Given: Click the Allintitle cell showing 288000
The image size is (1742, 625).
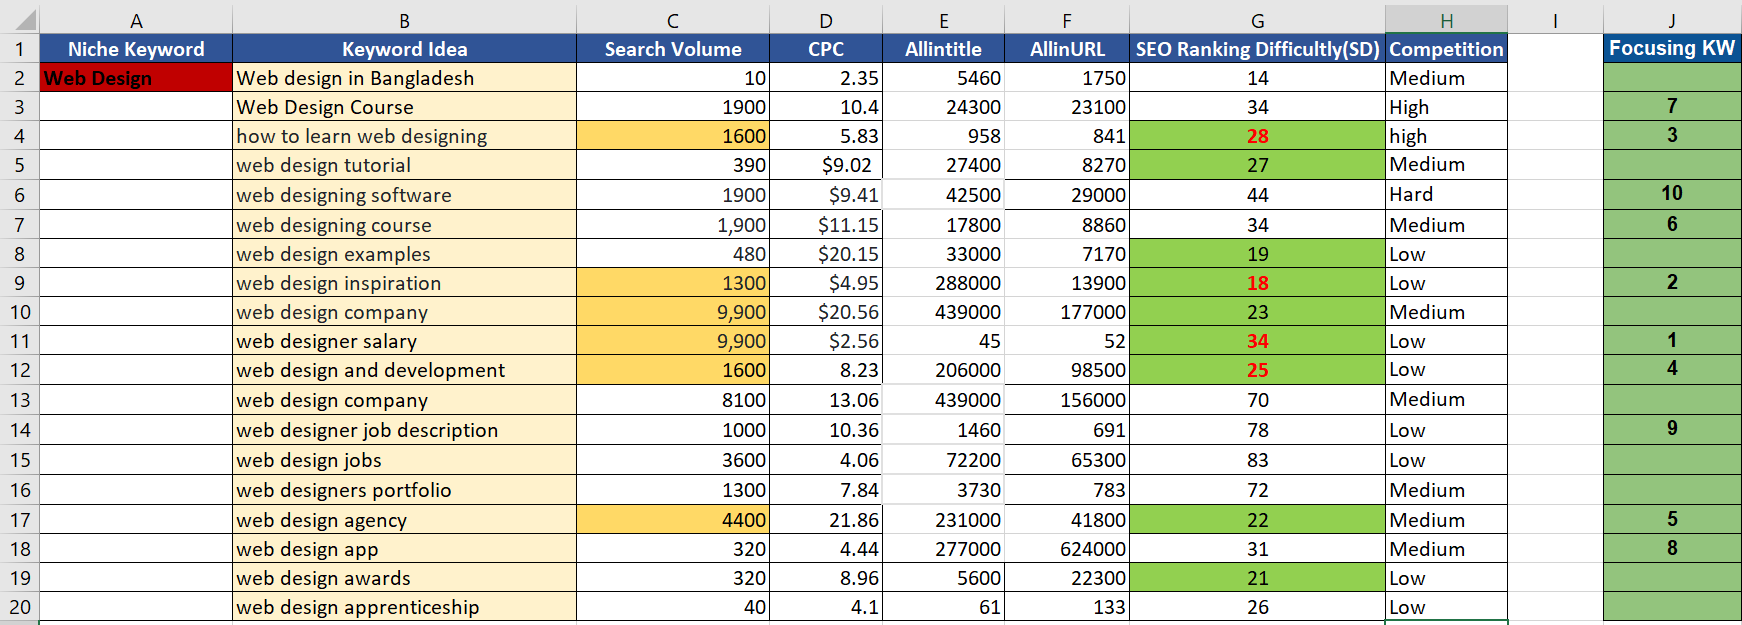Looking at the screenshot, I should point(943,283).
